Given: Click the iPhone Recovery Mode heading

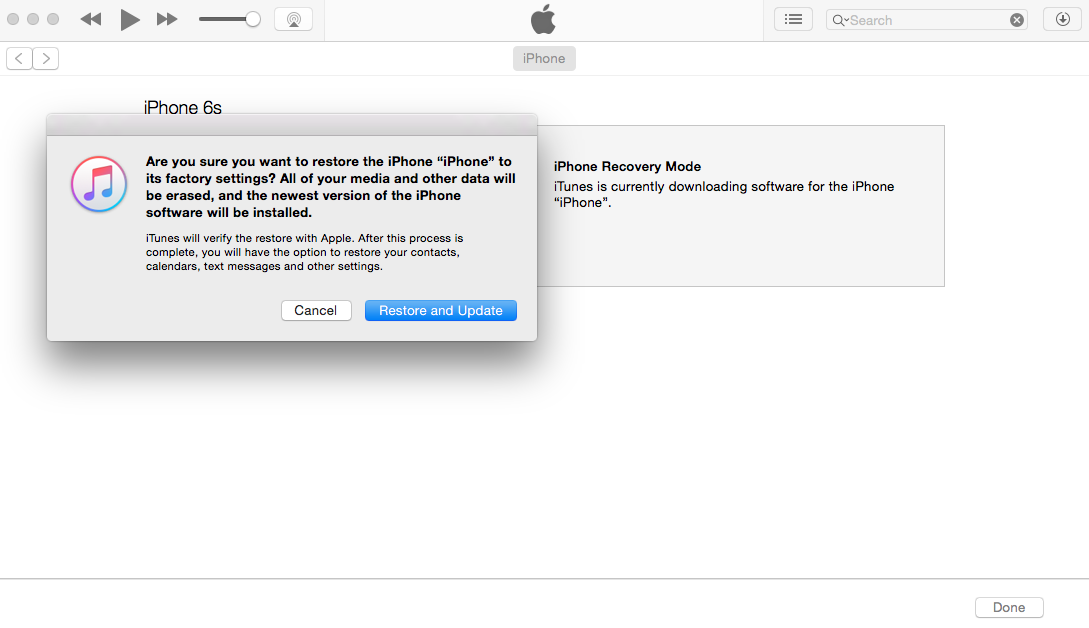Looking at the screenshot, I should tap(627, 167).
